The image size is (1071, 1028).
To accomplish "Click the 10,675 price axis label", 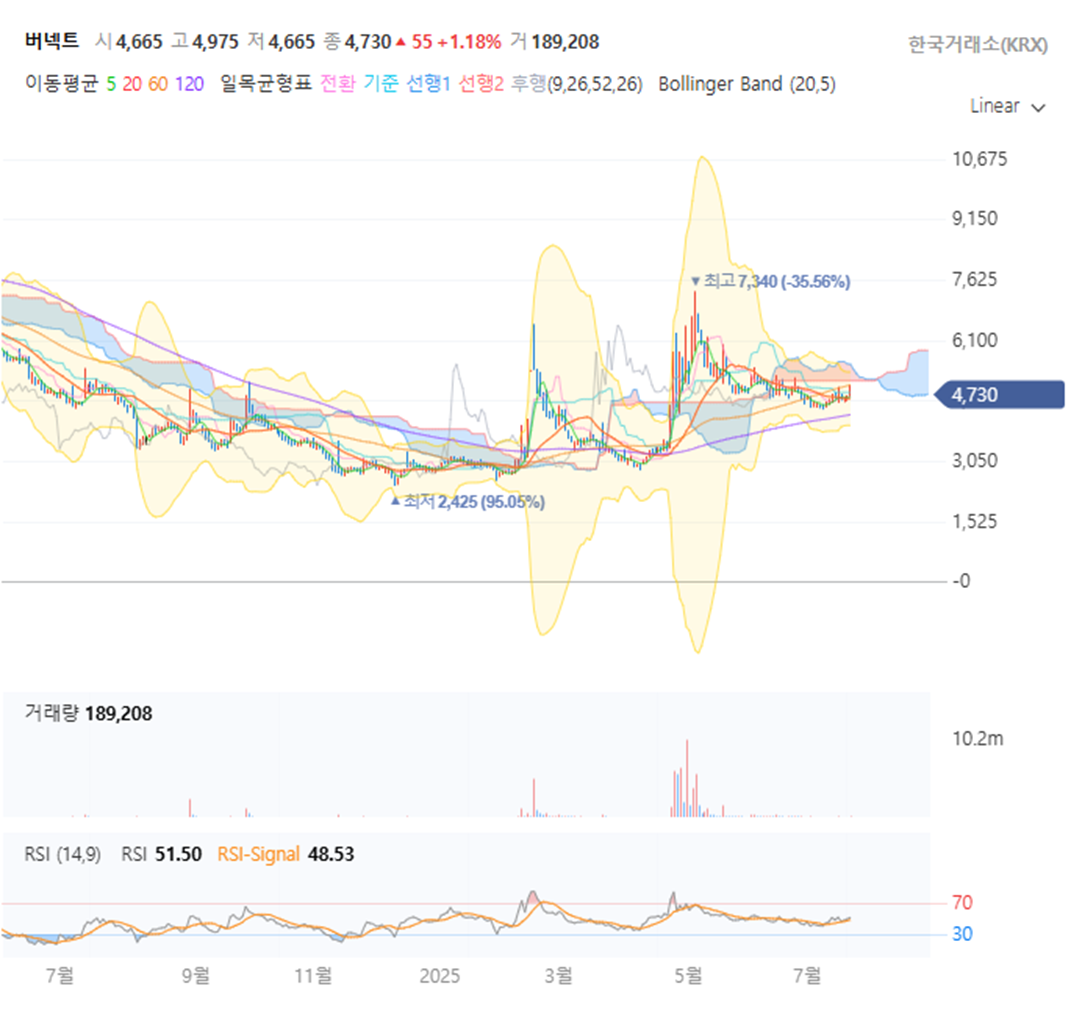I will click(x=979, y=159).
